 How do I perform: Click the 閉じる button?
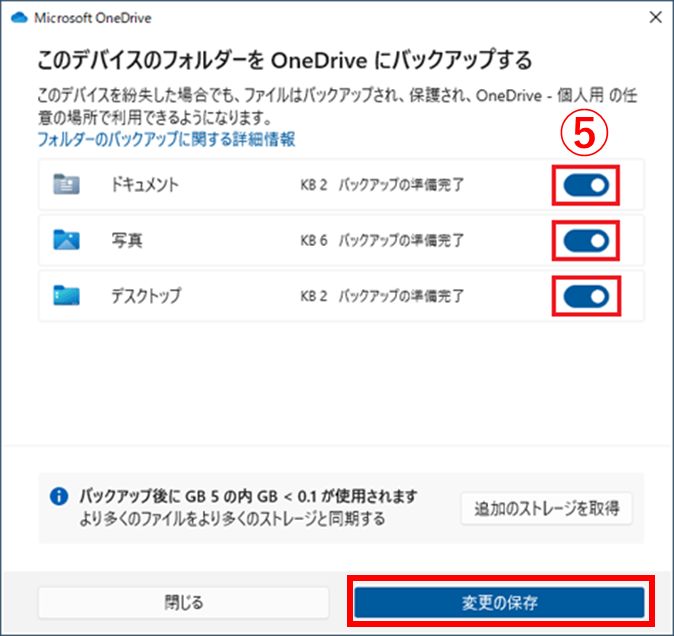184,602
